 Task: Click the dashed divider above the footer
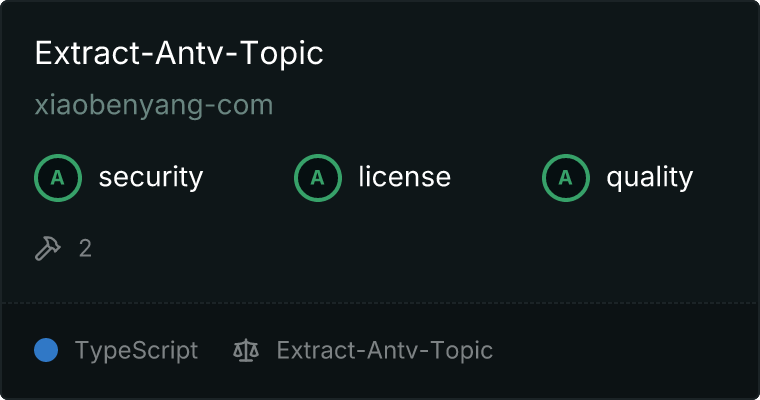click(380, 303)
